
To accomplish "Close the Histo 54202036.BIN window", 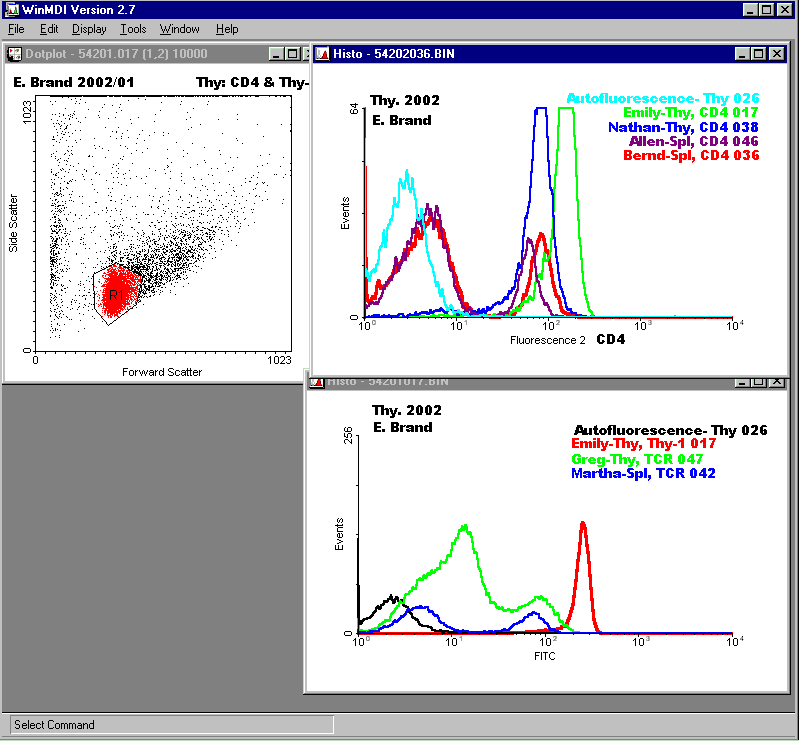I will pos(777,53).
